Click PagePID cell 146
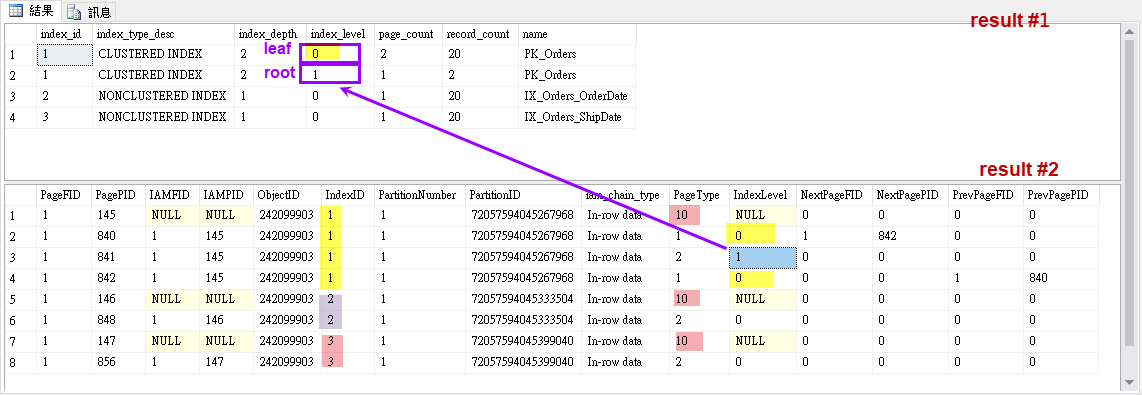1142x395 pixels. pos(119,299)
